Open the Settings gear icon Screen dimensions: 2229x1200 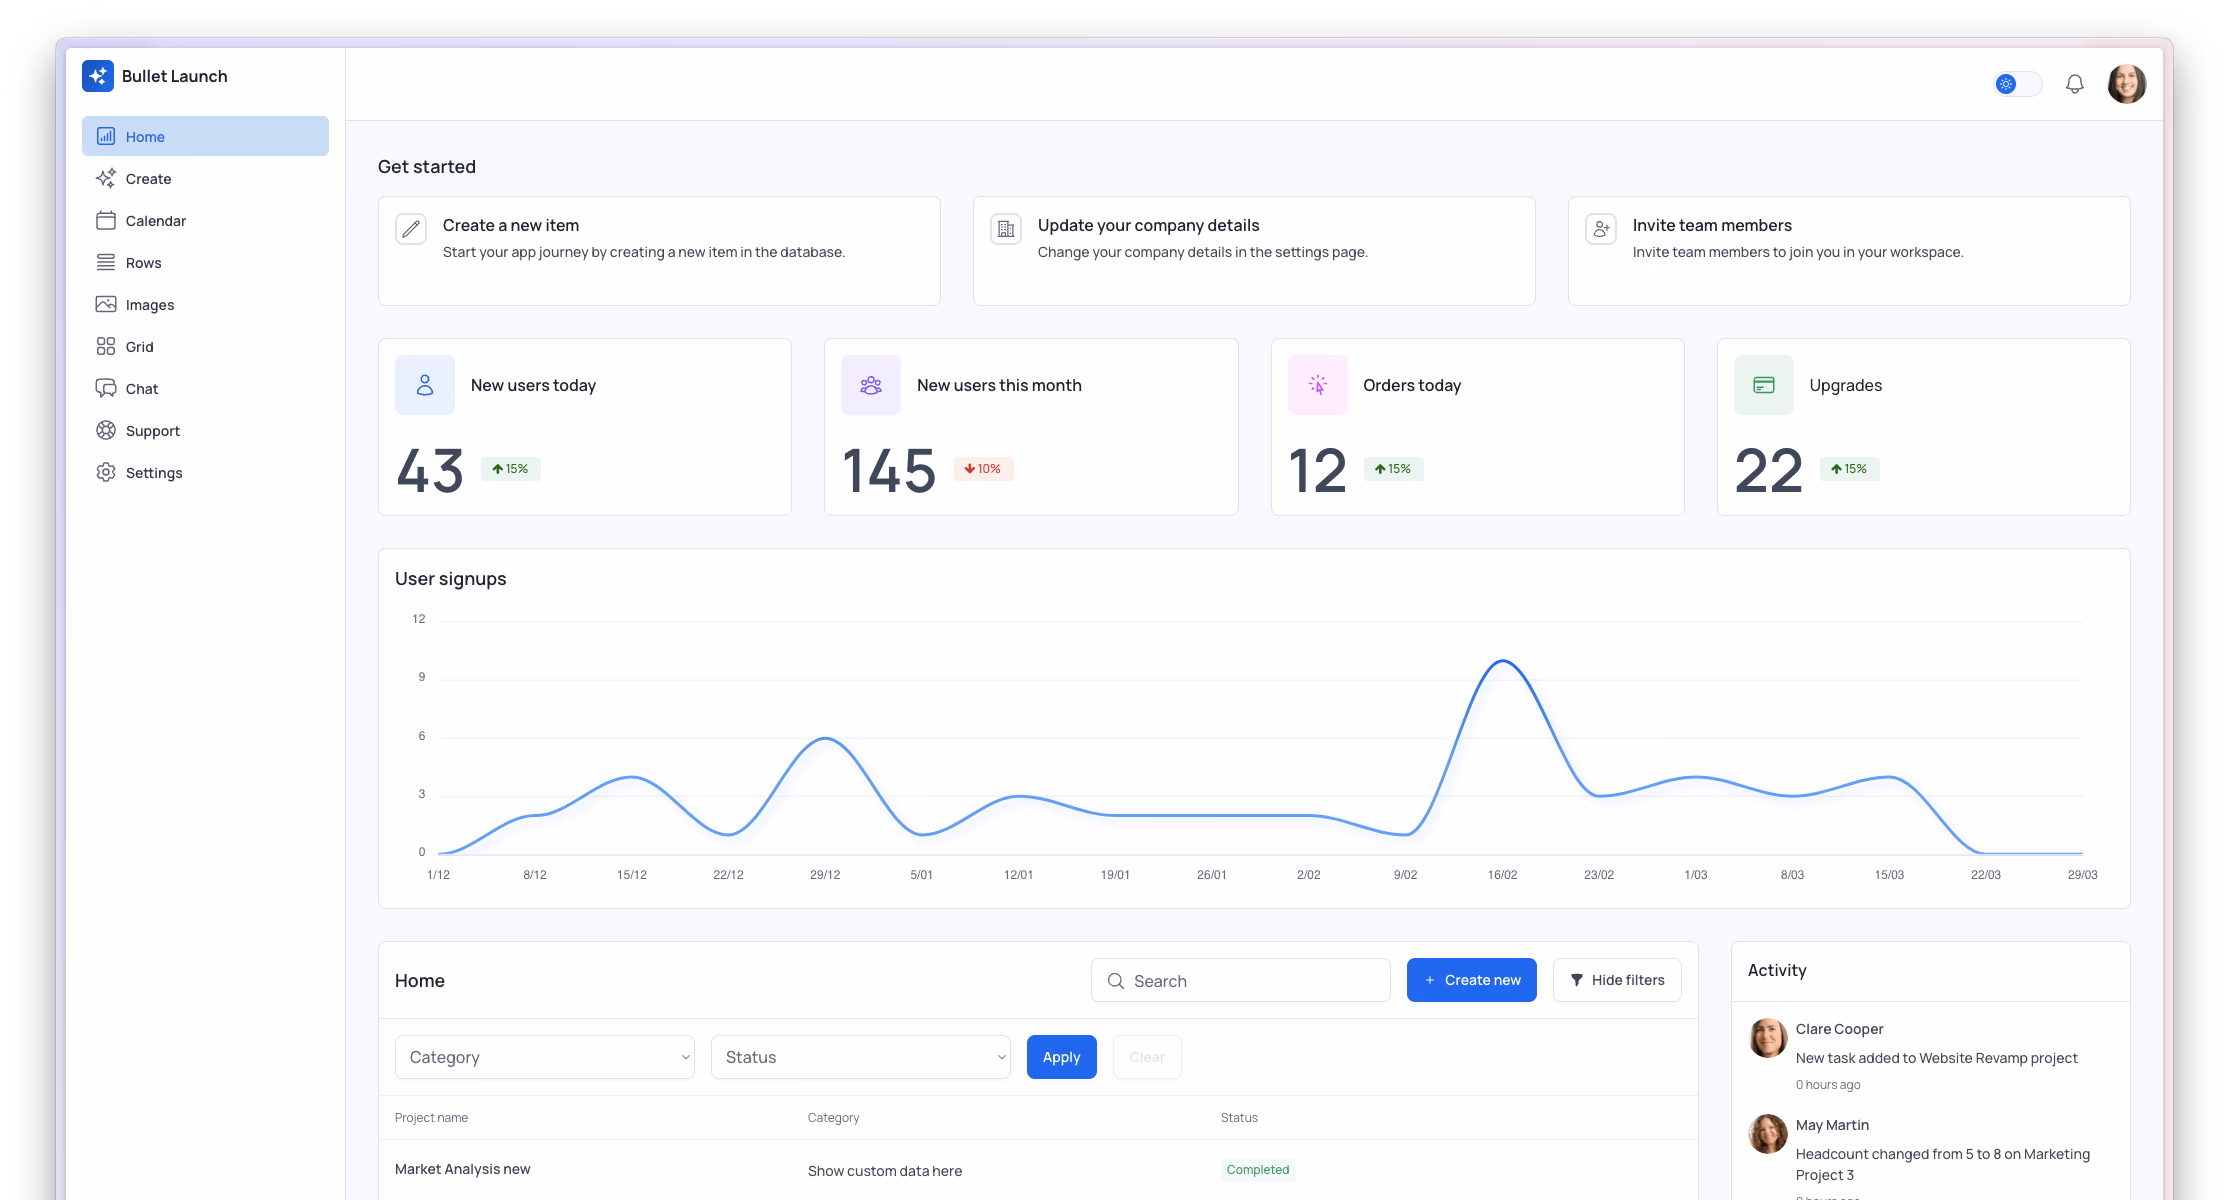coord(107,472)
